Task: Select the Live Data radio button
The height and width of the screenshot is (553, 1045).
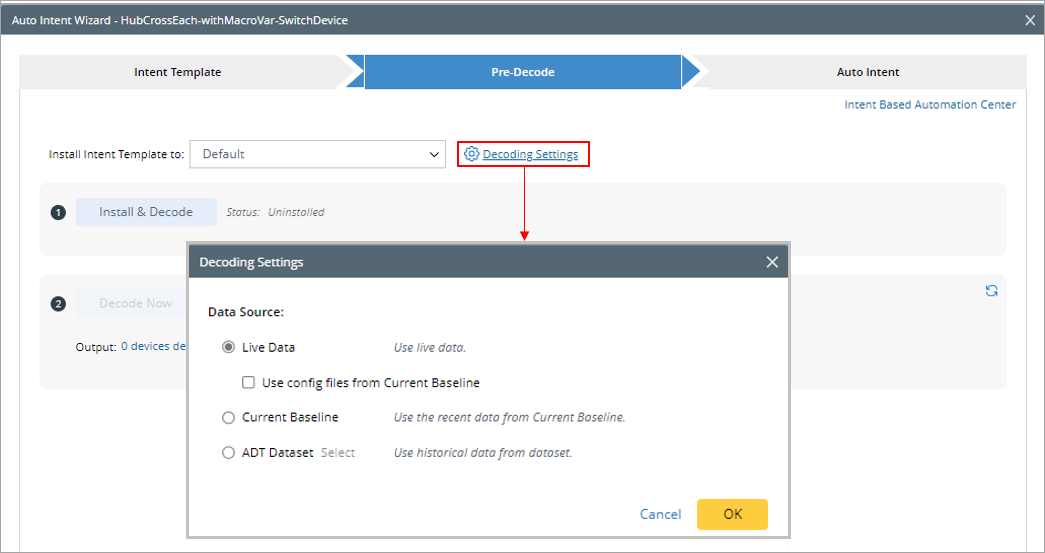Action: (x=229, y=348)
